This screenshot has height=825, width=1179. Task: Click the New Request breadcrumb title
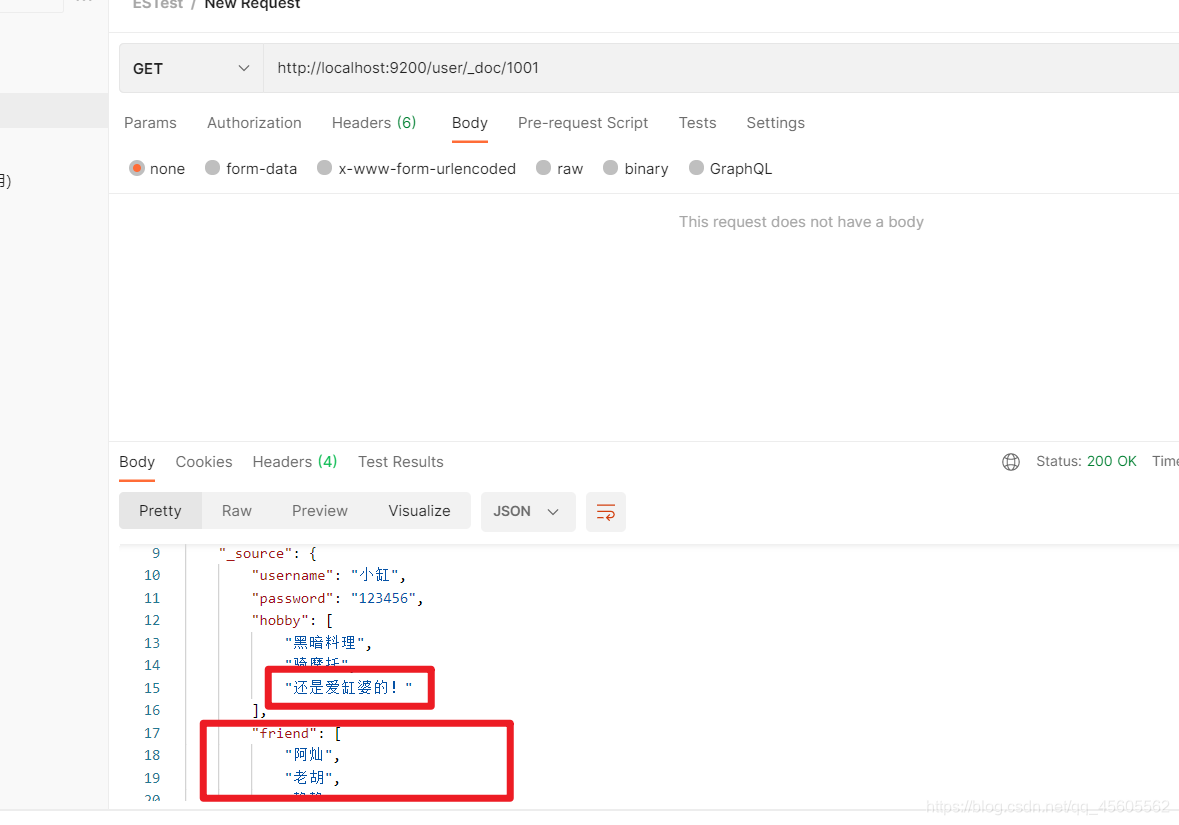click(252, 5)
